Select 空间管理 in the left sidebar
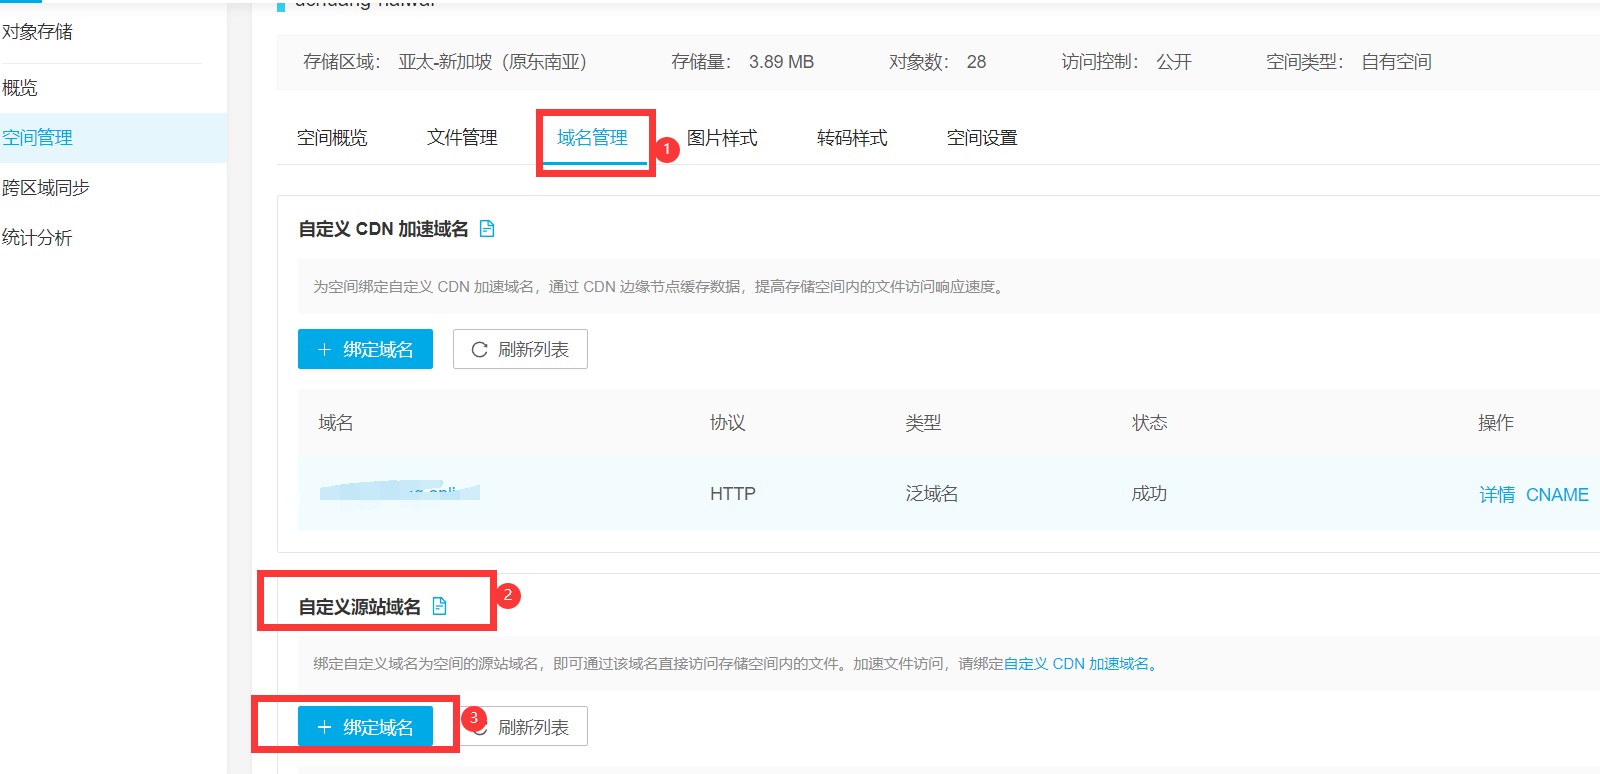Viewport: 1600px width, 774px height. pos(37,138)
